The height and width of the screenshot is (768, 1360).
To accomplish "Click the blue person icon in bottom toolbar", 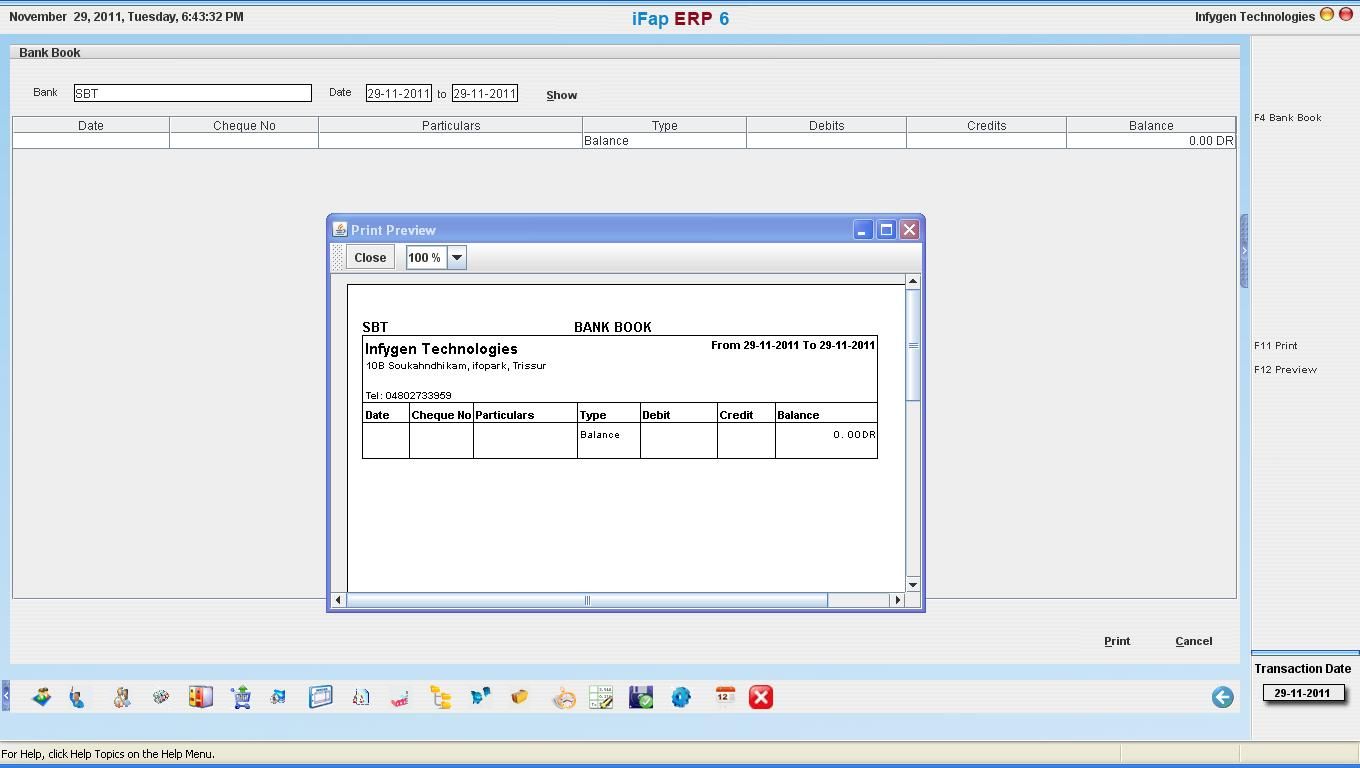I will click(78, 697).
